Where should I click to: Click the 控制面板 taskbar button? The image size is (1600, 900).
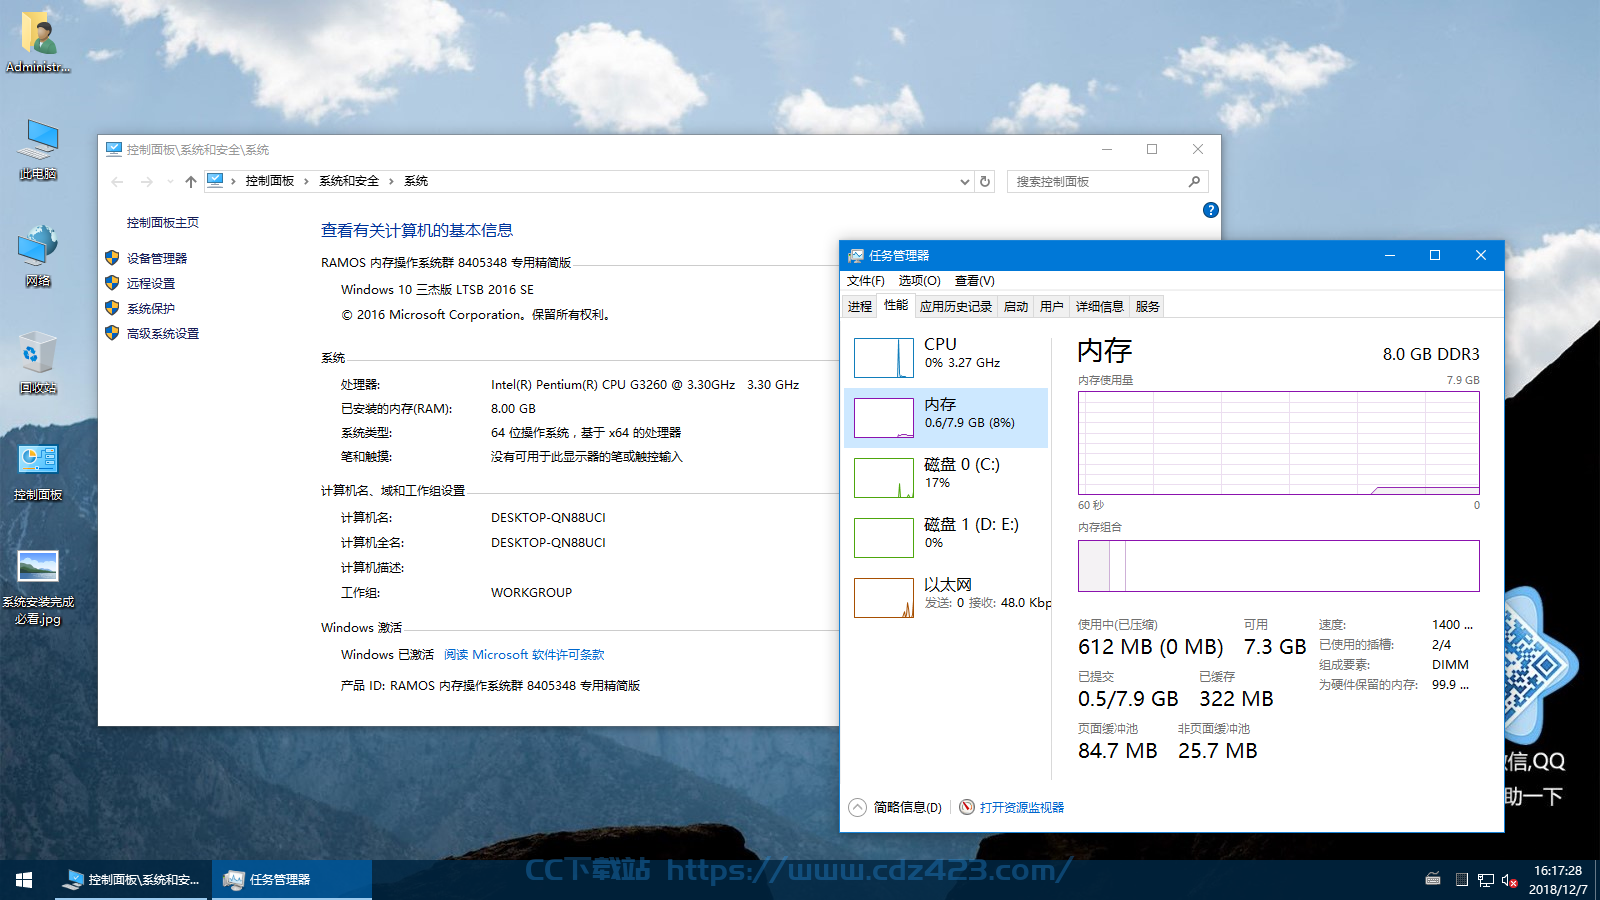(132, 880)
